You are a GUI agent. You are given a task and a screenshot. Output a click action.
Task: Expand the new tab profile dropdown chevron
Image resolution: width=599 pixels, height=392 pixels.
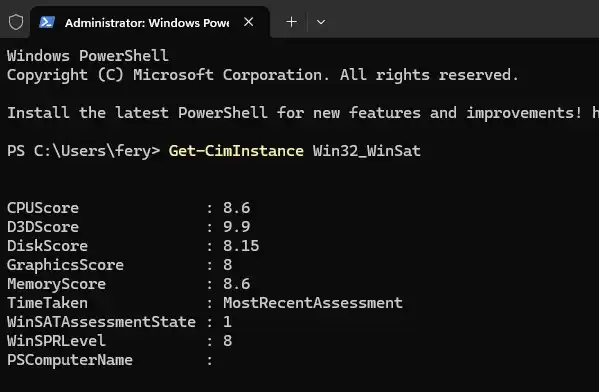point(321,22)
